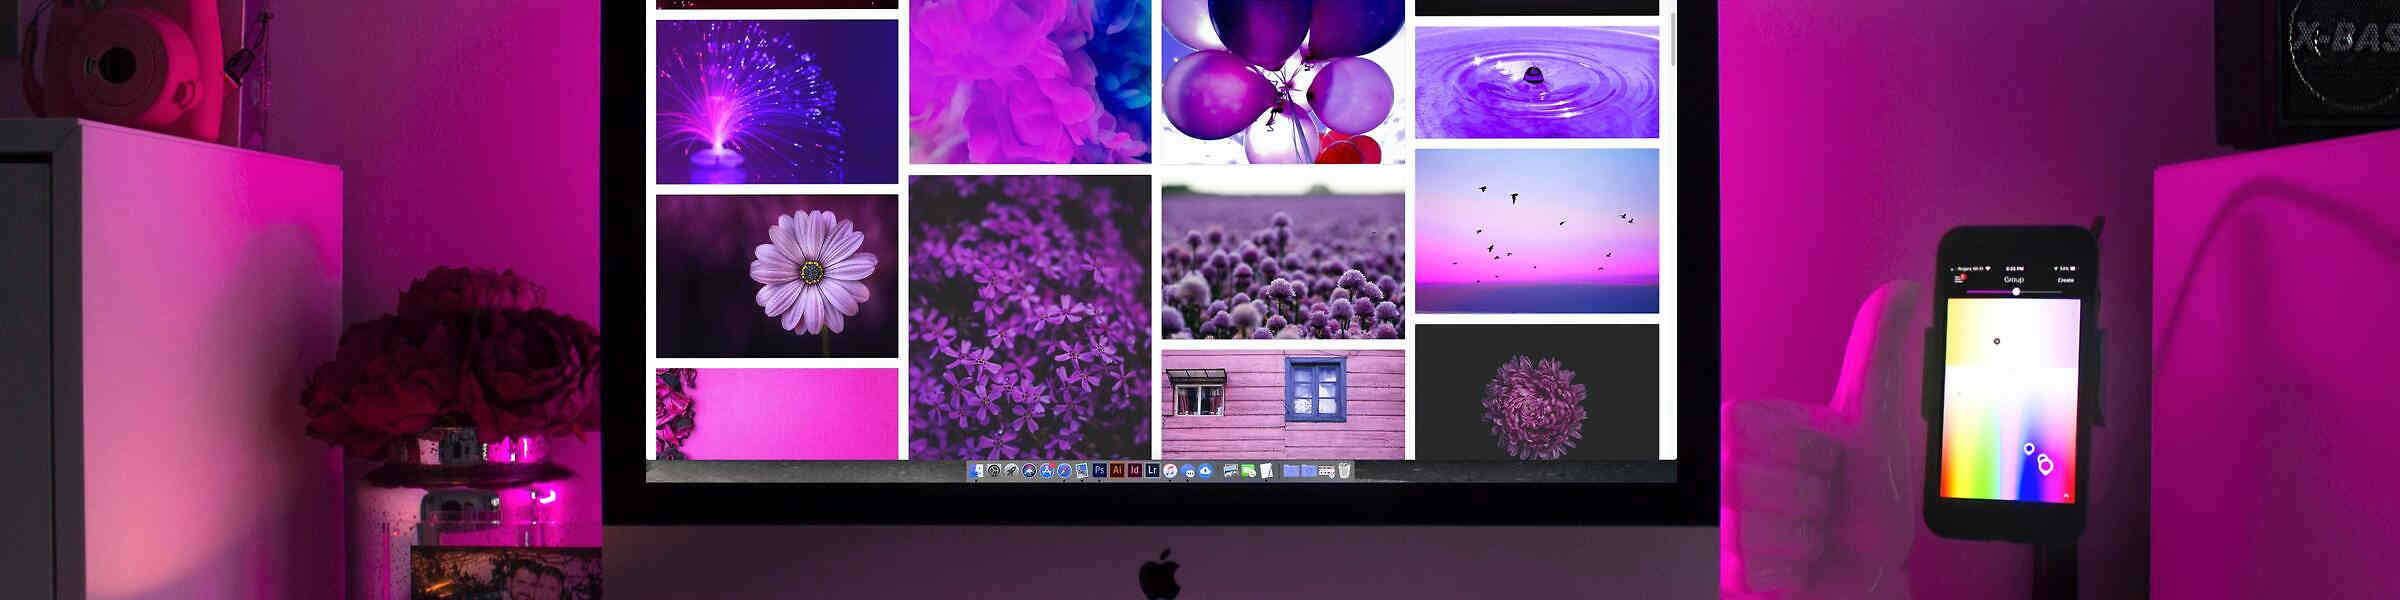Open the blue face icon next to iTunes
This screenshot has height=600, width=2400.
click(x=1188, y=471)
